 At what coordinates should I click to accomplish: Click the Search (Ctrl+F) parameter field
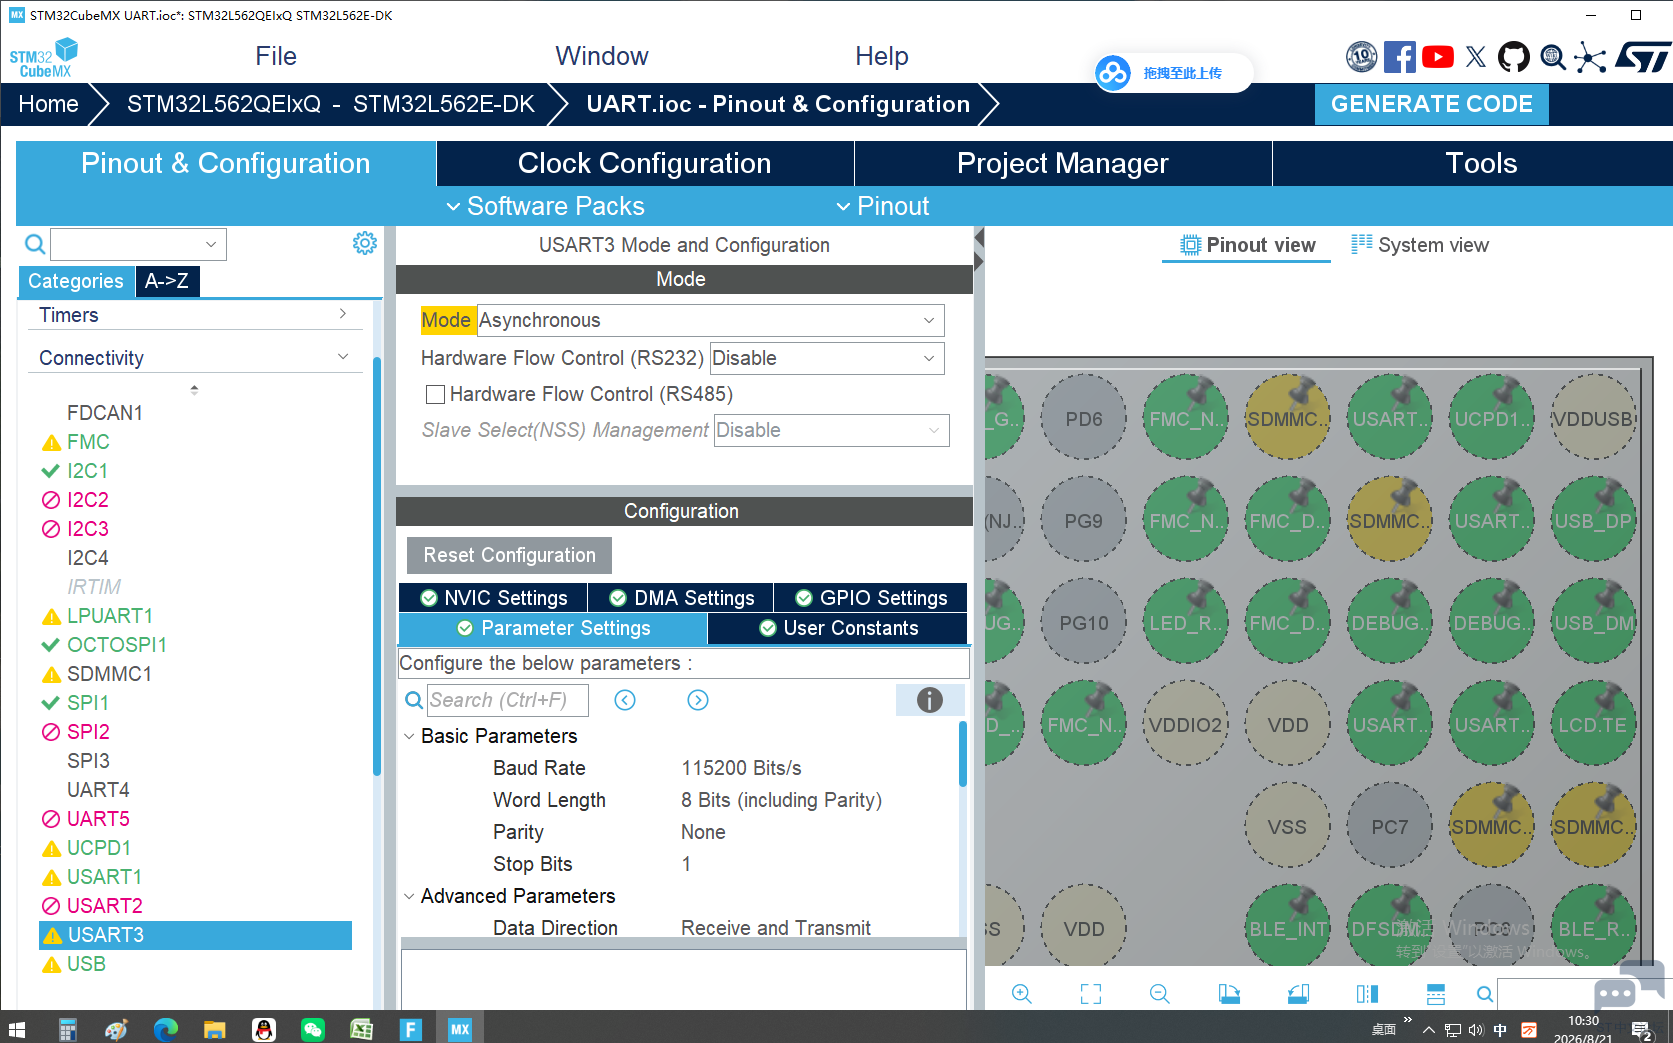click(x=508, y=700)
